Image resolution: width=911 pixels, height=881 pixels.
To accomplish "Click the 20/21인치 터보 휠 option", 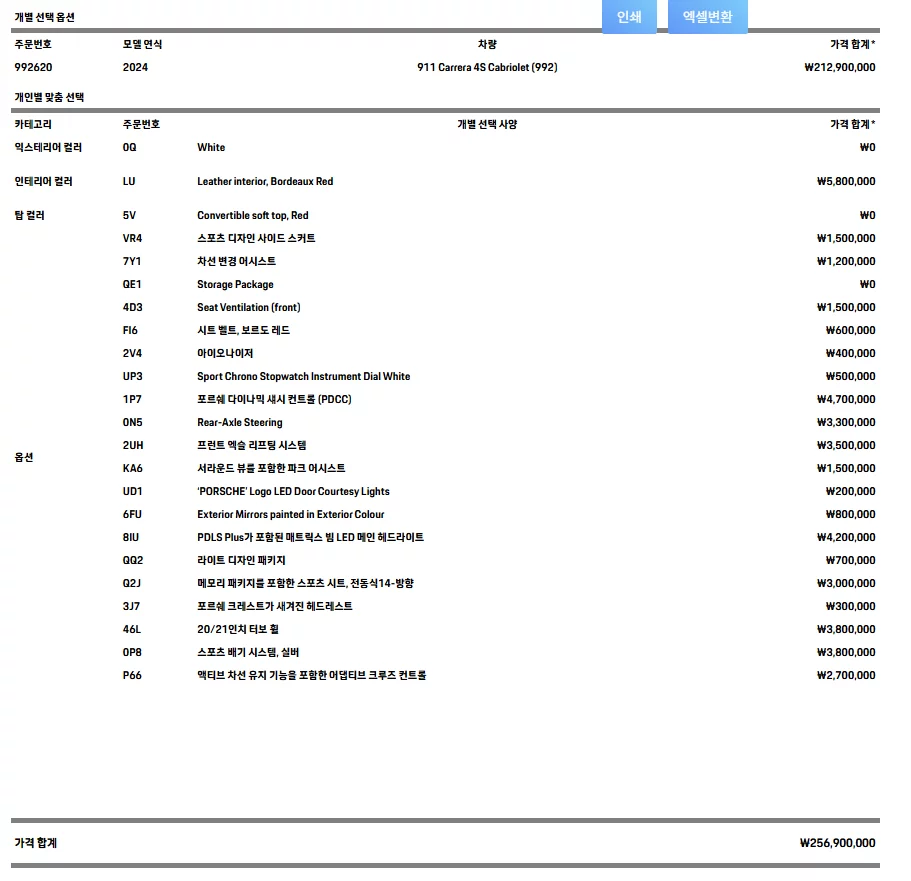I will 237,630.
